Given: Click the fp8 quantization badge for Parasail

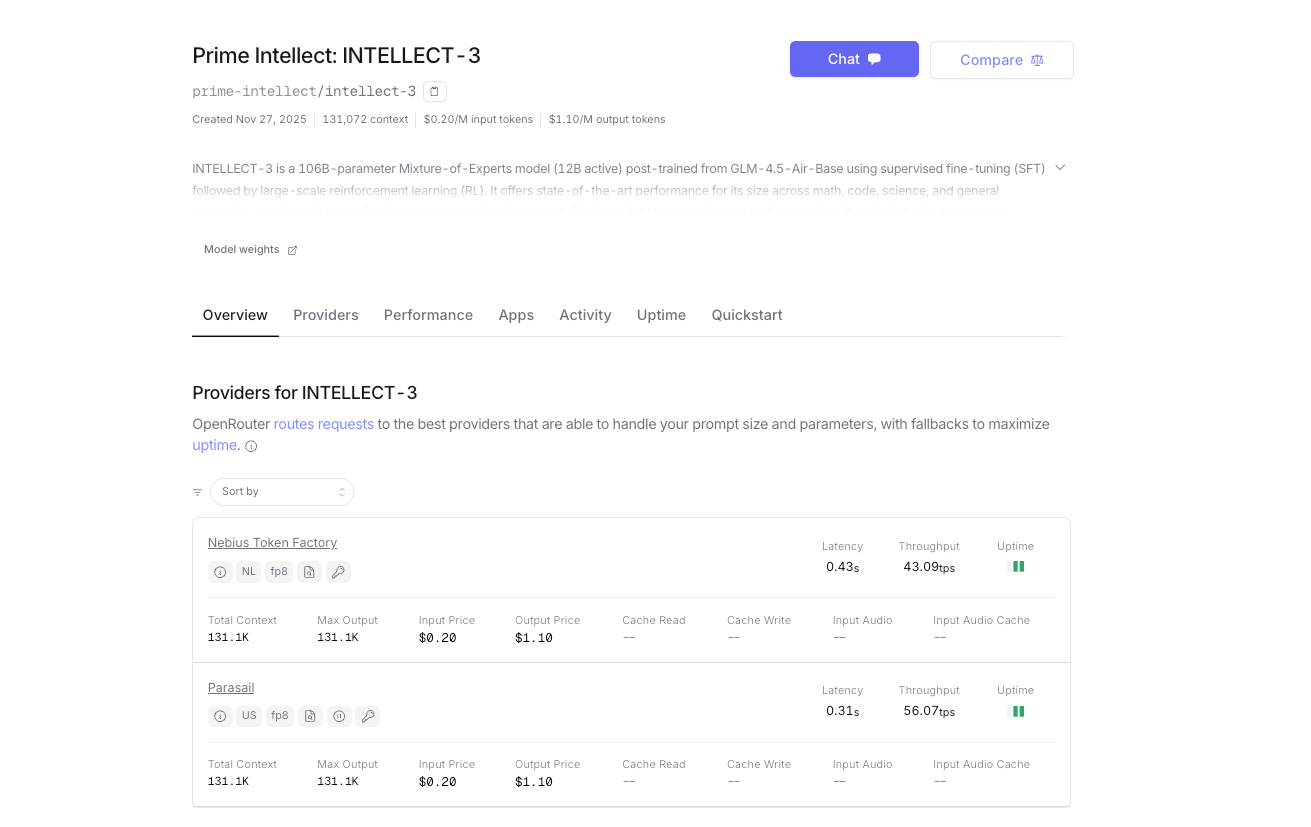Looking at the screenshot, I should pyautogui.click(x=279, y=716).
